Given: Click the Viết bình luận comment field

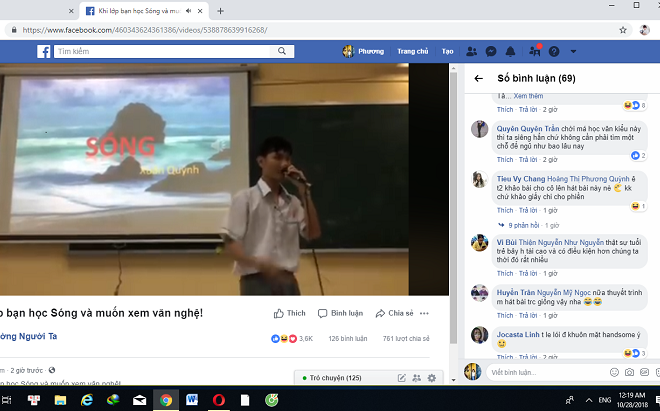Looking at the screenshot, I should (540, 372).
